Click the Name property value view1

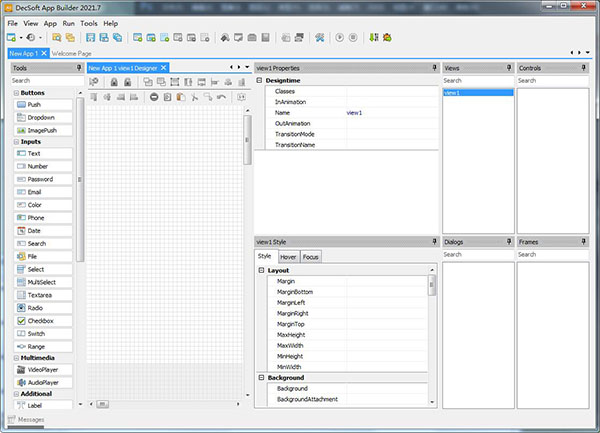point(354,113)
